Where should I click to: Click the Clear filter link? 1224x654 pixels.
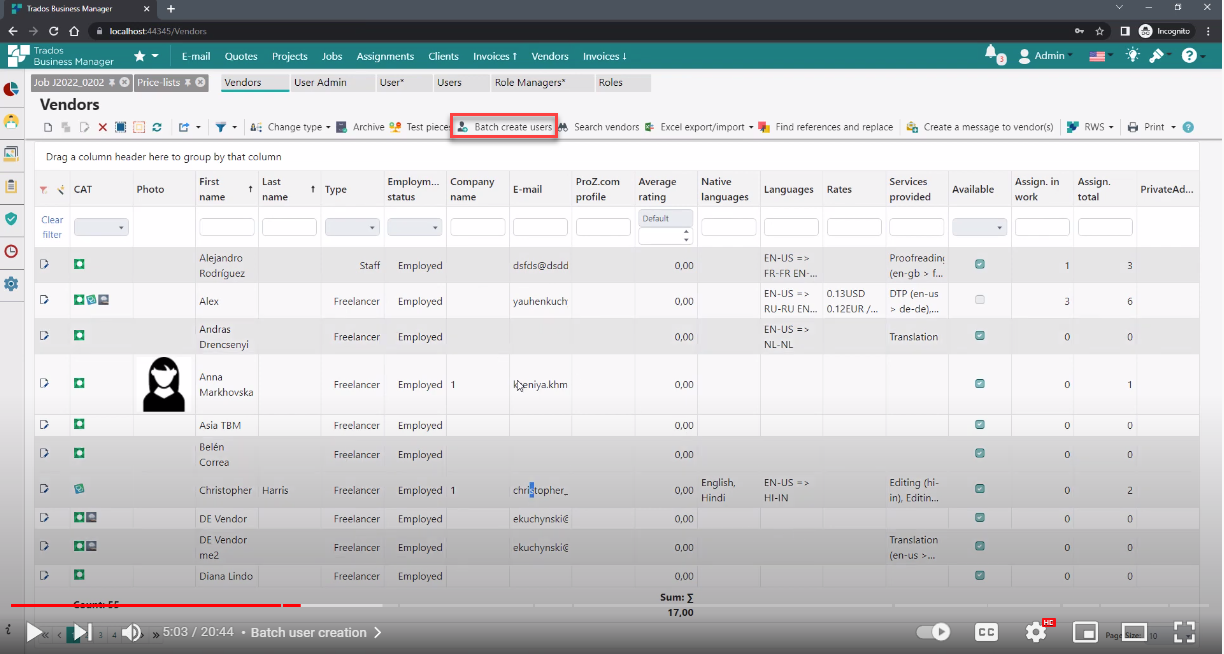[x=52, y=227]
